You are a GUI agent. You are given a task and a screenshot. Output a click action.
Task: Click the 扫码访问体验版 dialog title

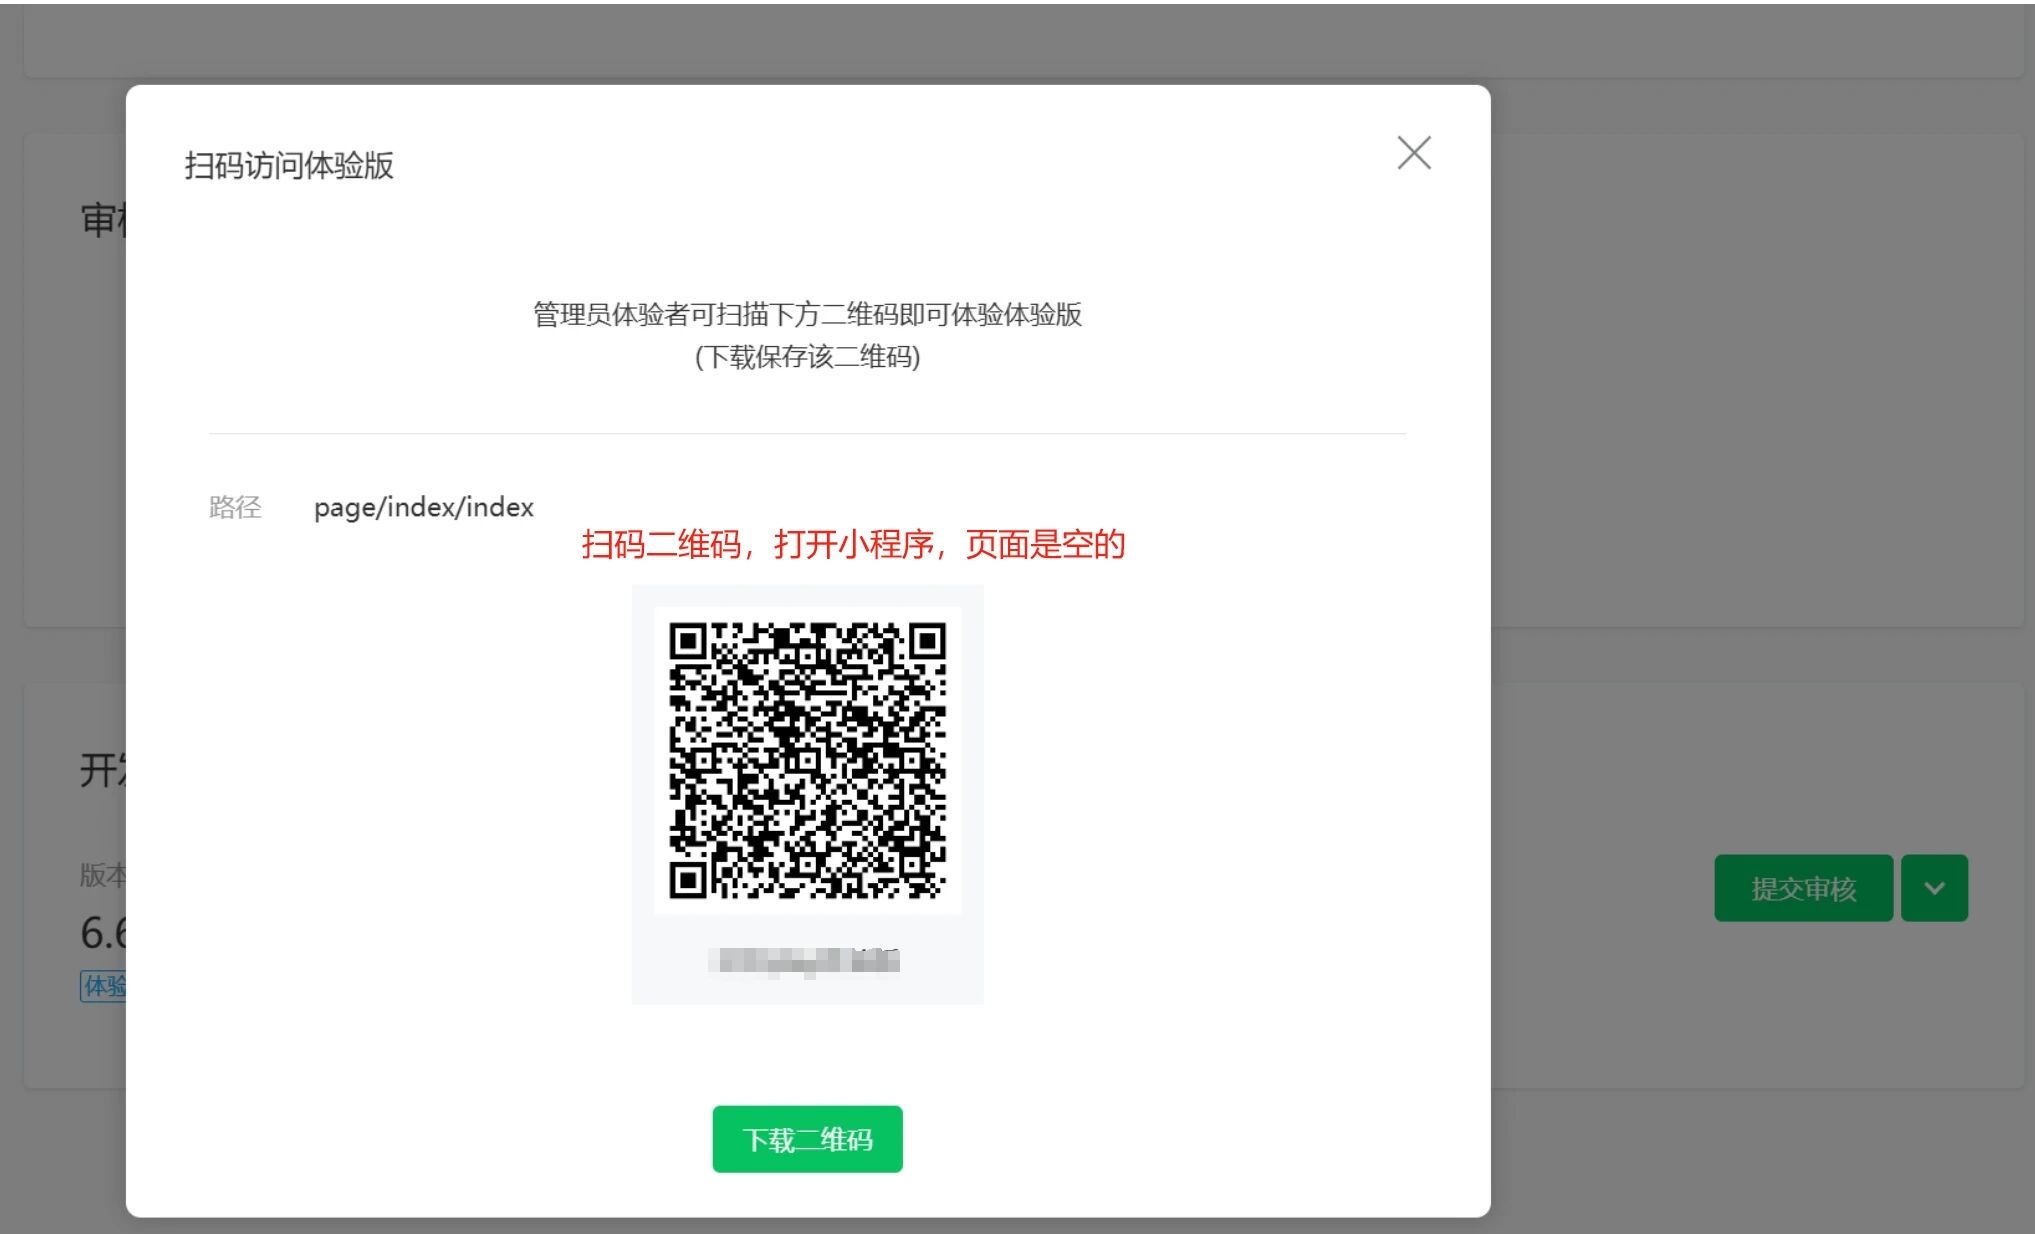point(289,166)
